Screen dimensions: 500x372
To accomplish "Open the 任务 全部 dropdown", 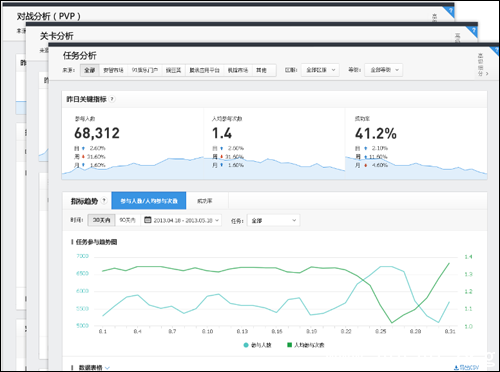I will tap(273, 220).
